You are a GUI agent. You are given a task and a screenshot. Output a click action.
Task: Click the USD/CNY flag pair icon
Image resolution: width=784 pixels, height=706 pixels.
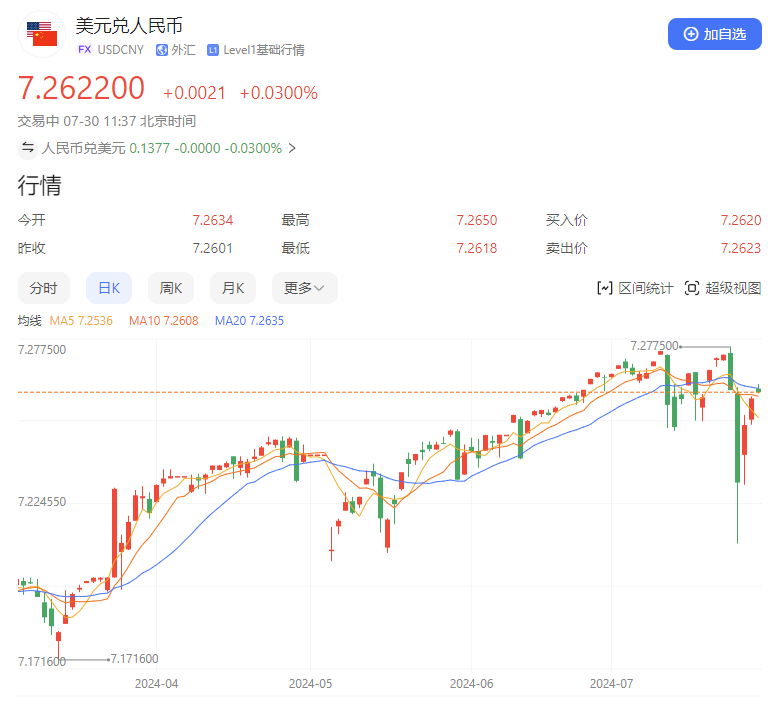click(x=42, y=34)
